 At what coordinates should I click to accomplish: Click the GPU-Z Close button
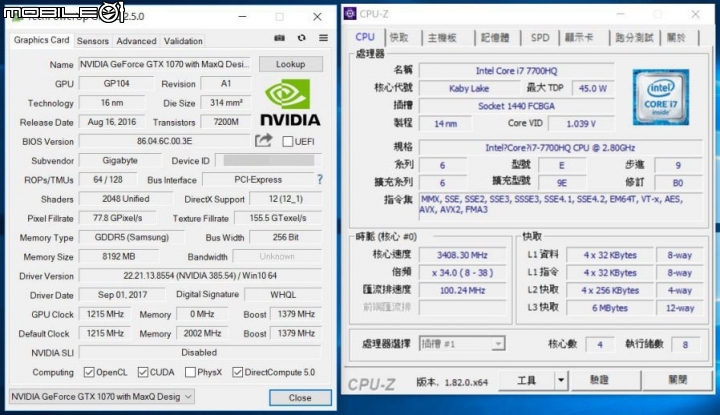pos(300,398)
